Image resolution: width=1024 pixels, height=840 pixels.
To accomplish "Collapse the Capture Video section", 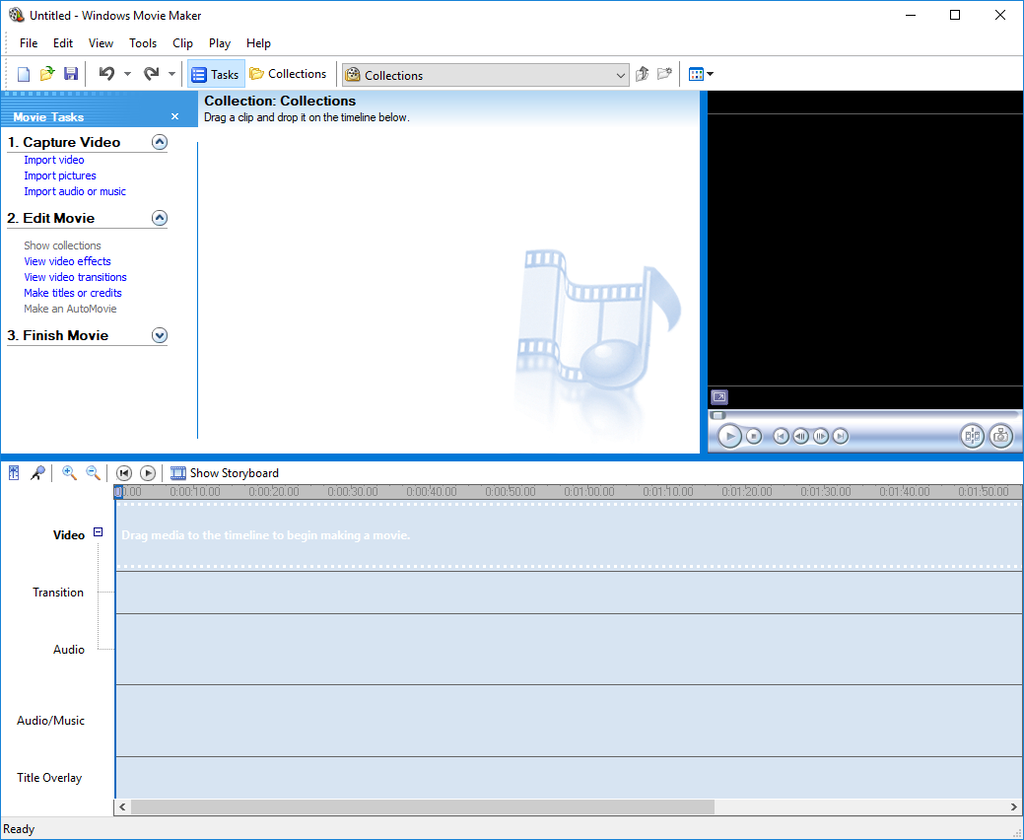I will click(x=159, y=141).
